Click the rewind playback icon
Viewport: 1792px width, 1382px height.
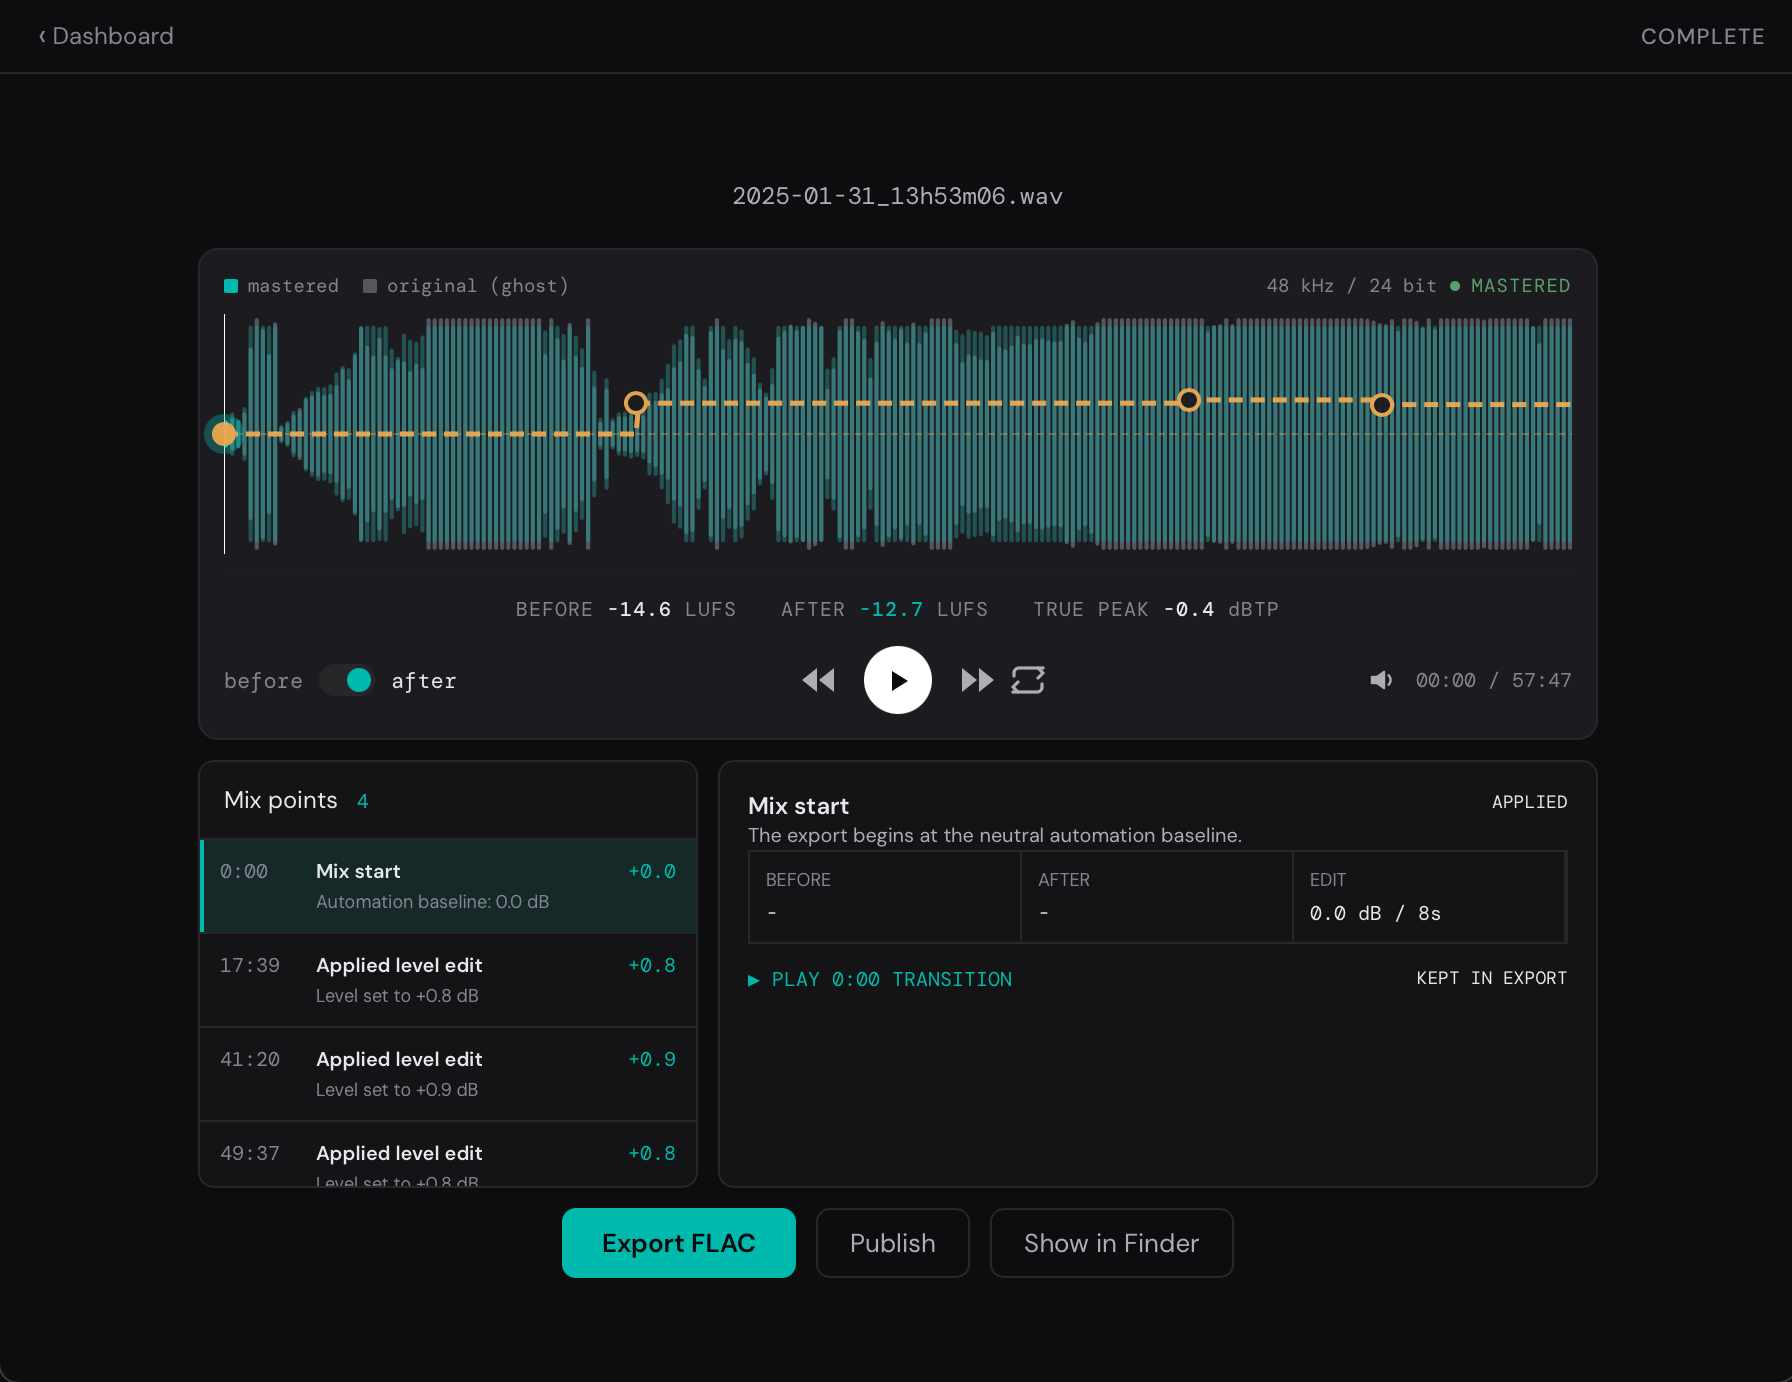tap(818, 680)
